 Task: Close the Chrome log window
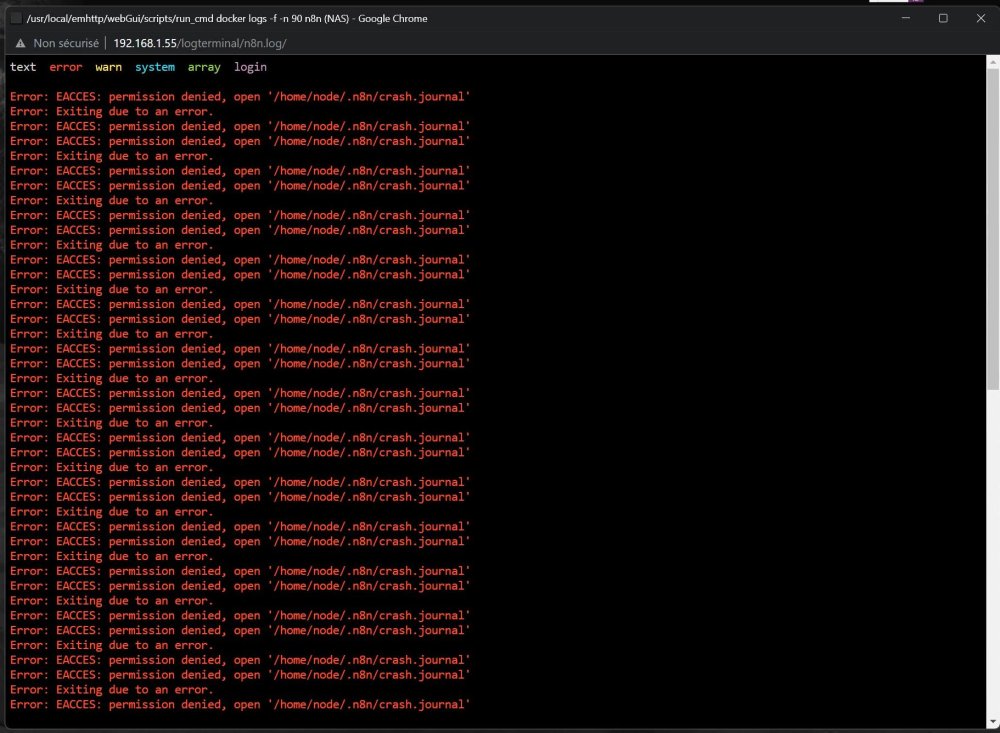click(981, 19)
